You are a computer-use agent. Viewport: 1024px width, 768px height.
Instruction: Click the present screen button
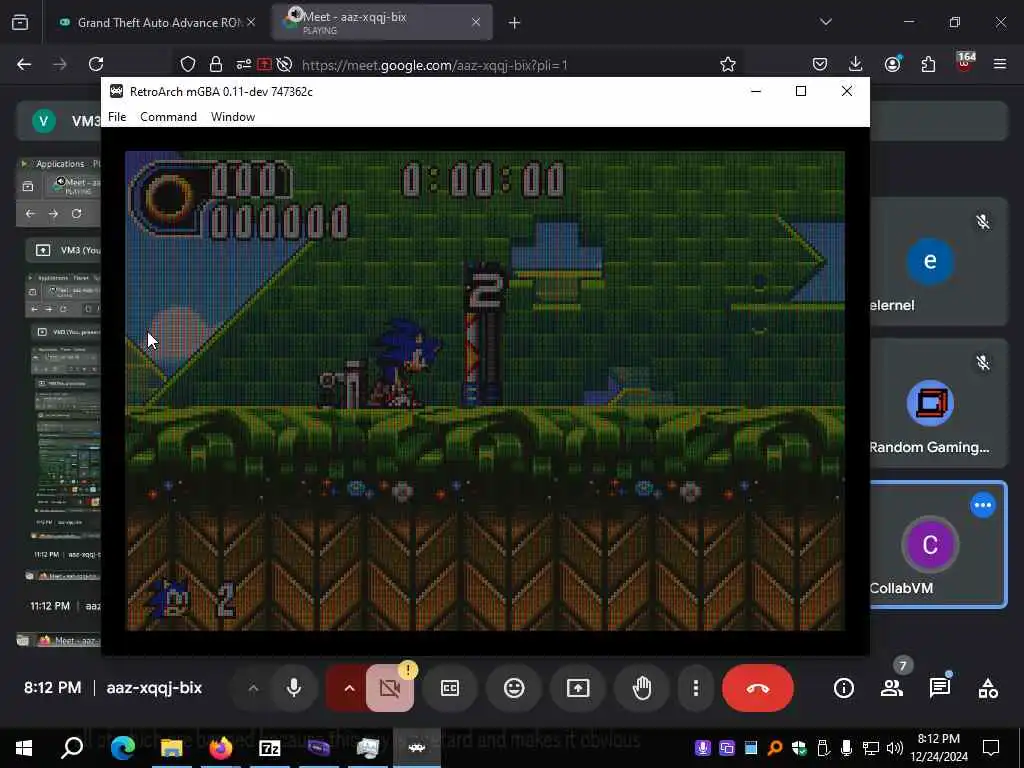coord(578,688)
